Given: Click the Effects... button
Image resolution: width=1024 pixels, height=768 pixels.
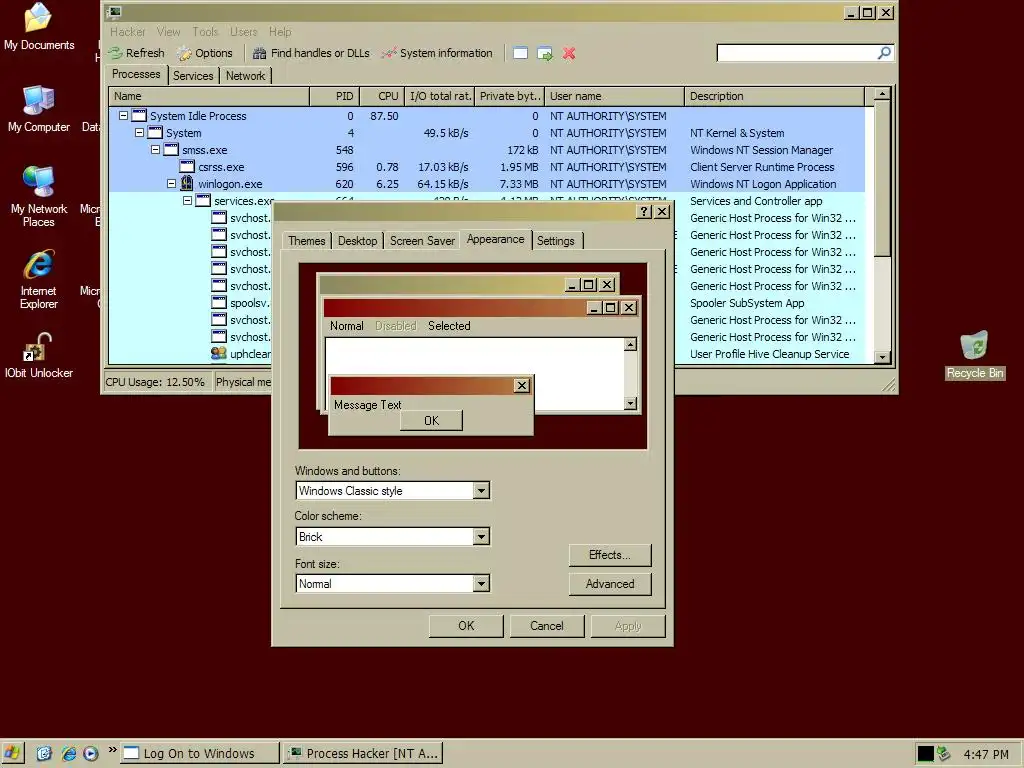Looking at the screenshot, I should click(609, 554).
